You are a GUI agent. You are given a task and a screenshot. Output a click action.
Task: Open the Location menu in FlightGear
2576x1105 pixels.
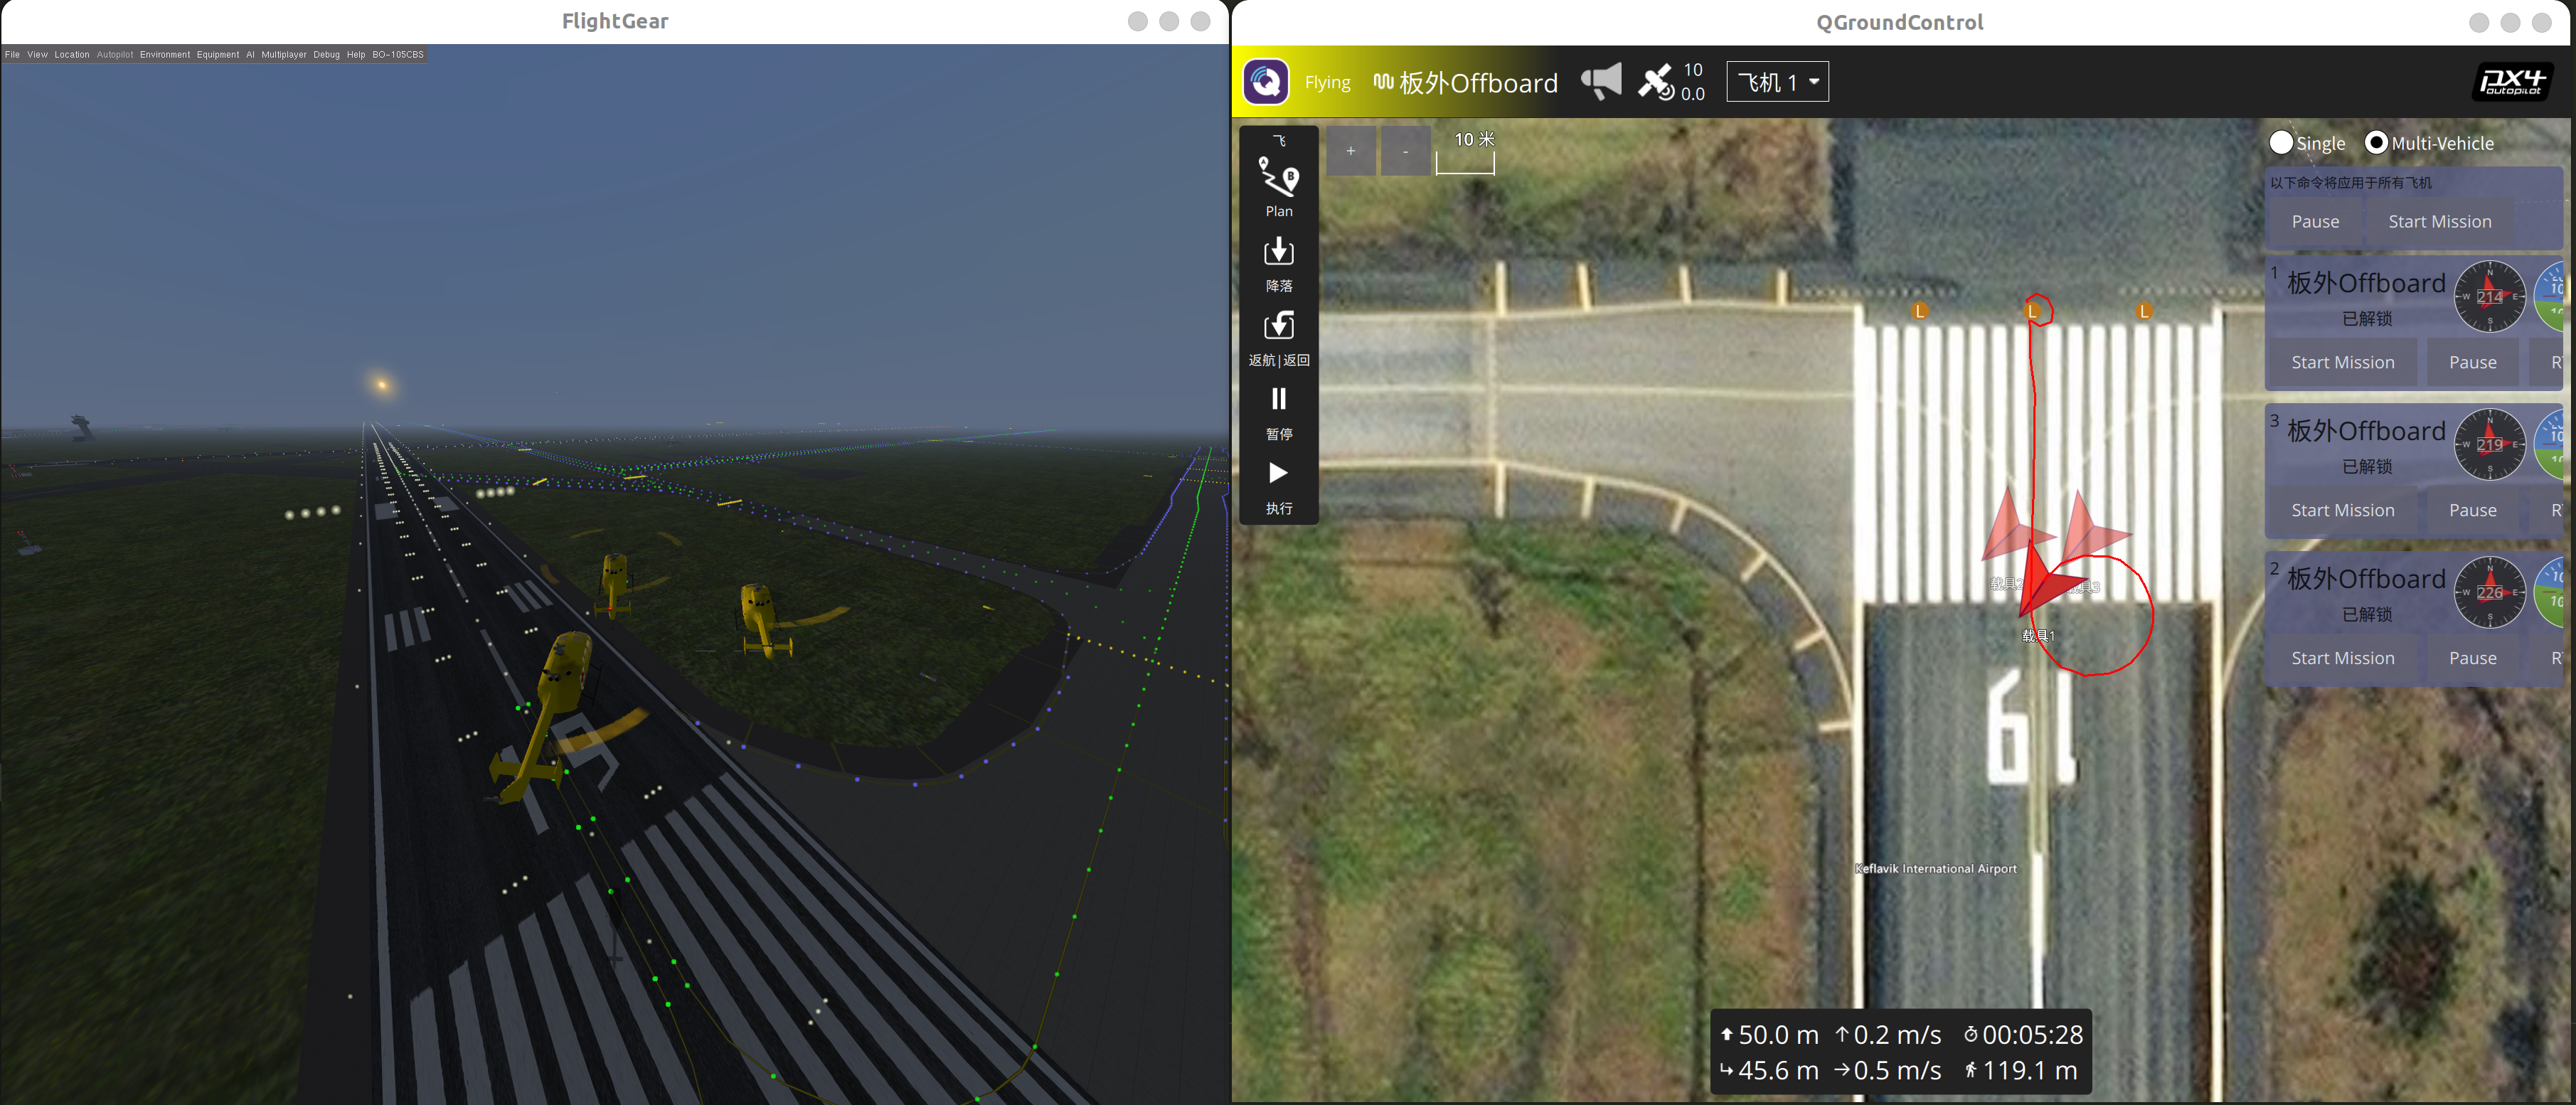click(71, 55)
